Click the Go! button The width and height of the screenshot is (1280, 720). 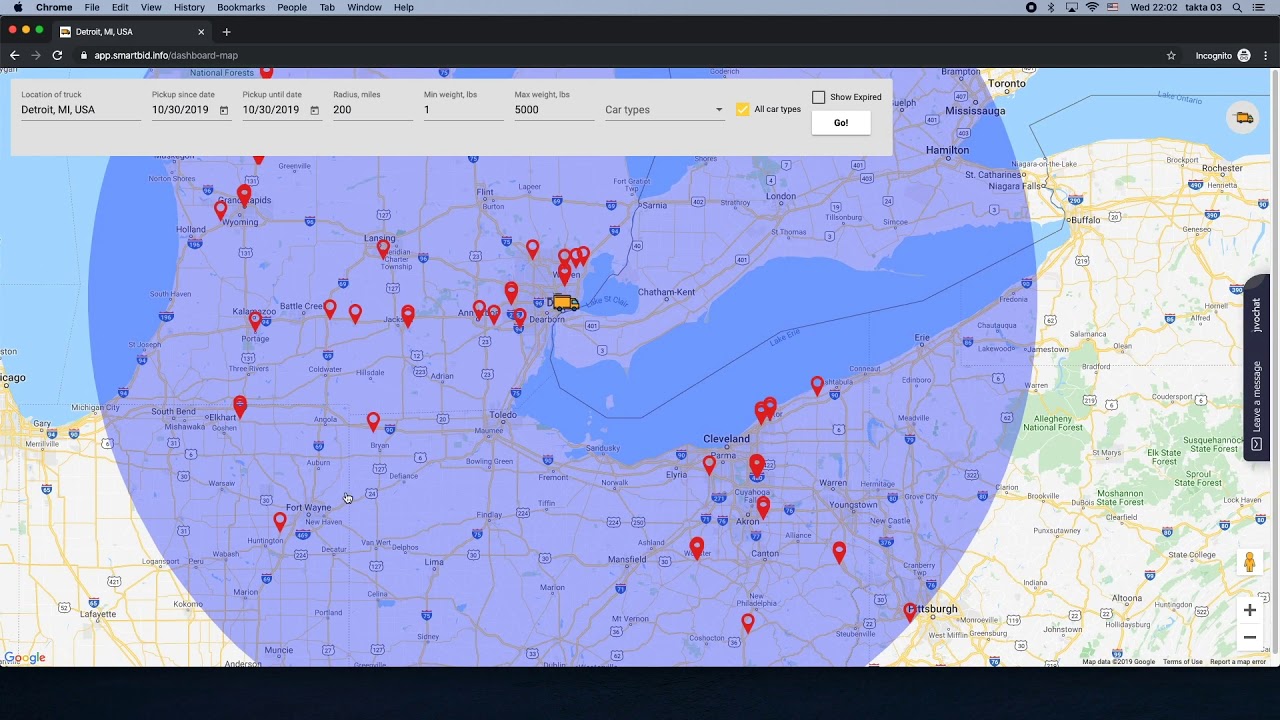point(841,123)
